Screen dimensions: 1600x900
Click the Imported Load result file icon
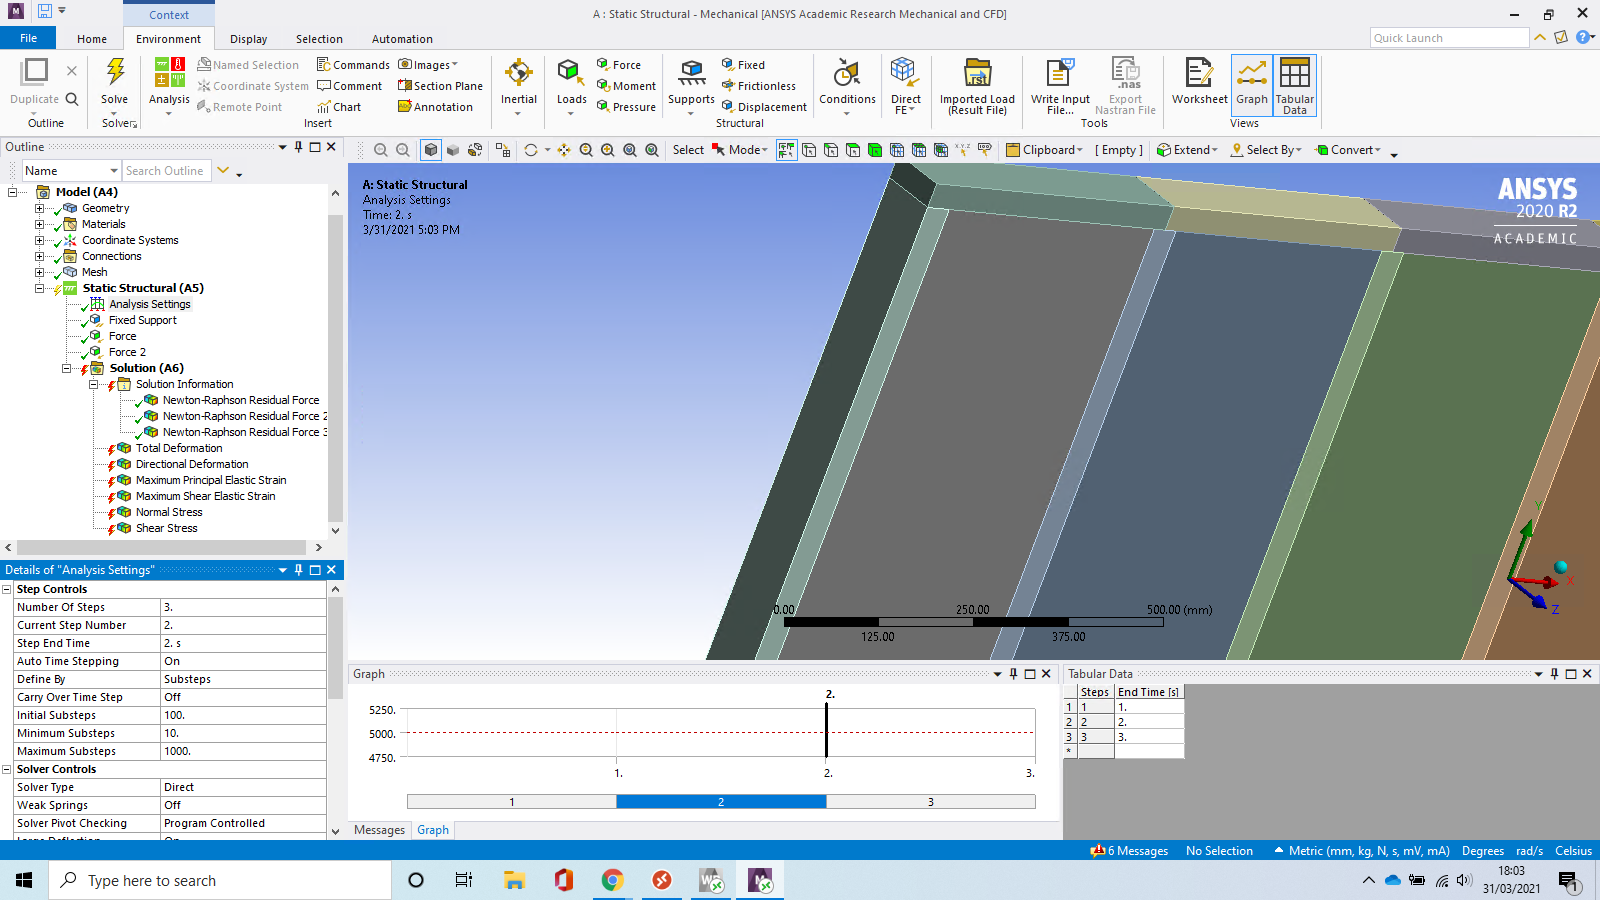pyautogui.click(x=976, y=75)
